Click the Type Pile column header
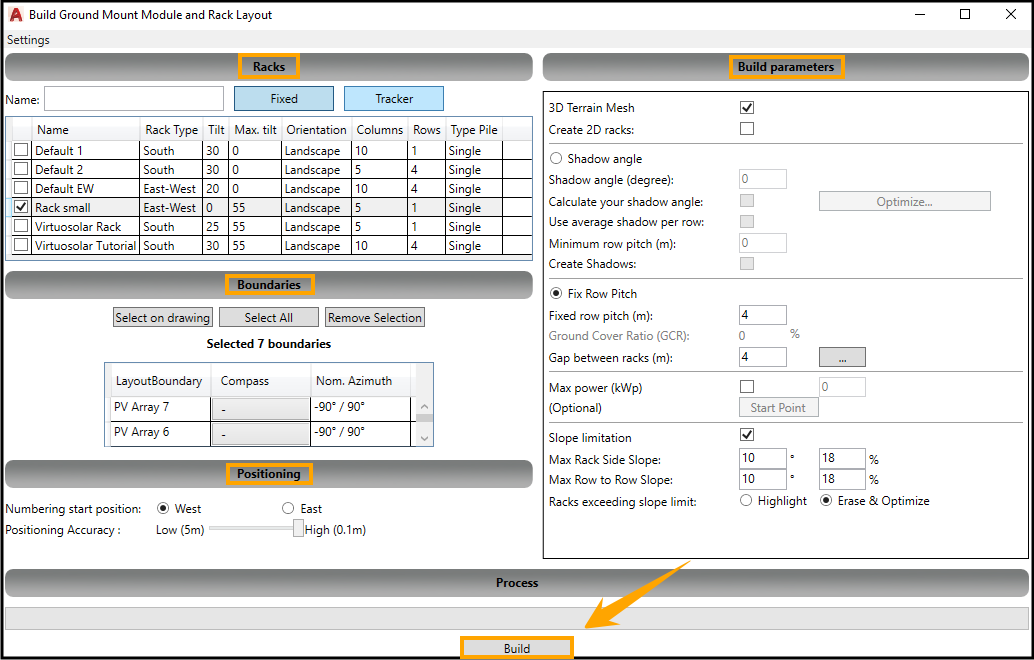1034x660 pixels. pyautogui.click(x=474, y=130)
